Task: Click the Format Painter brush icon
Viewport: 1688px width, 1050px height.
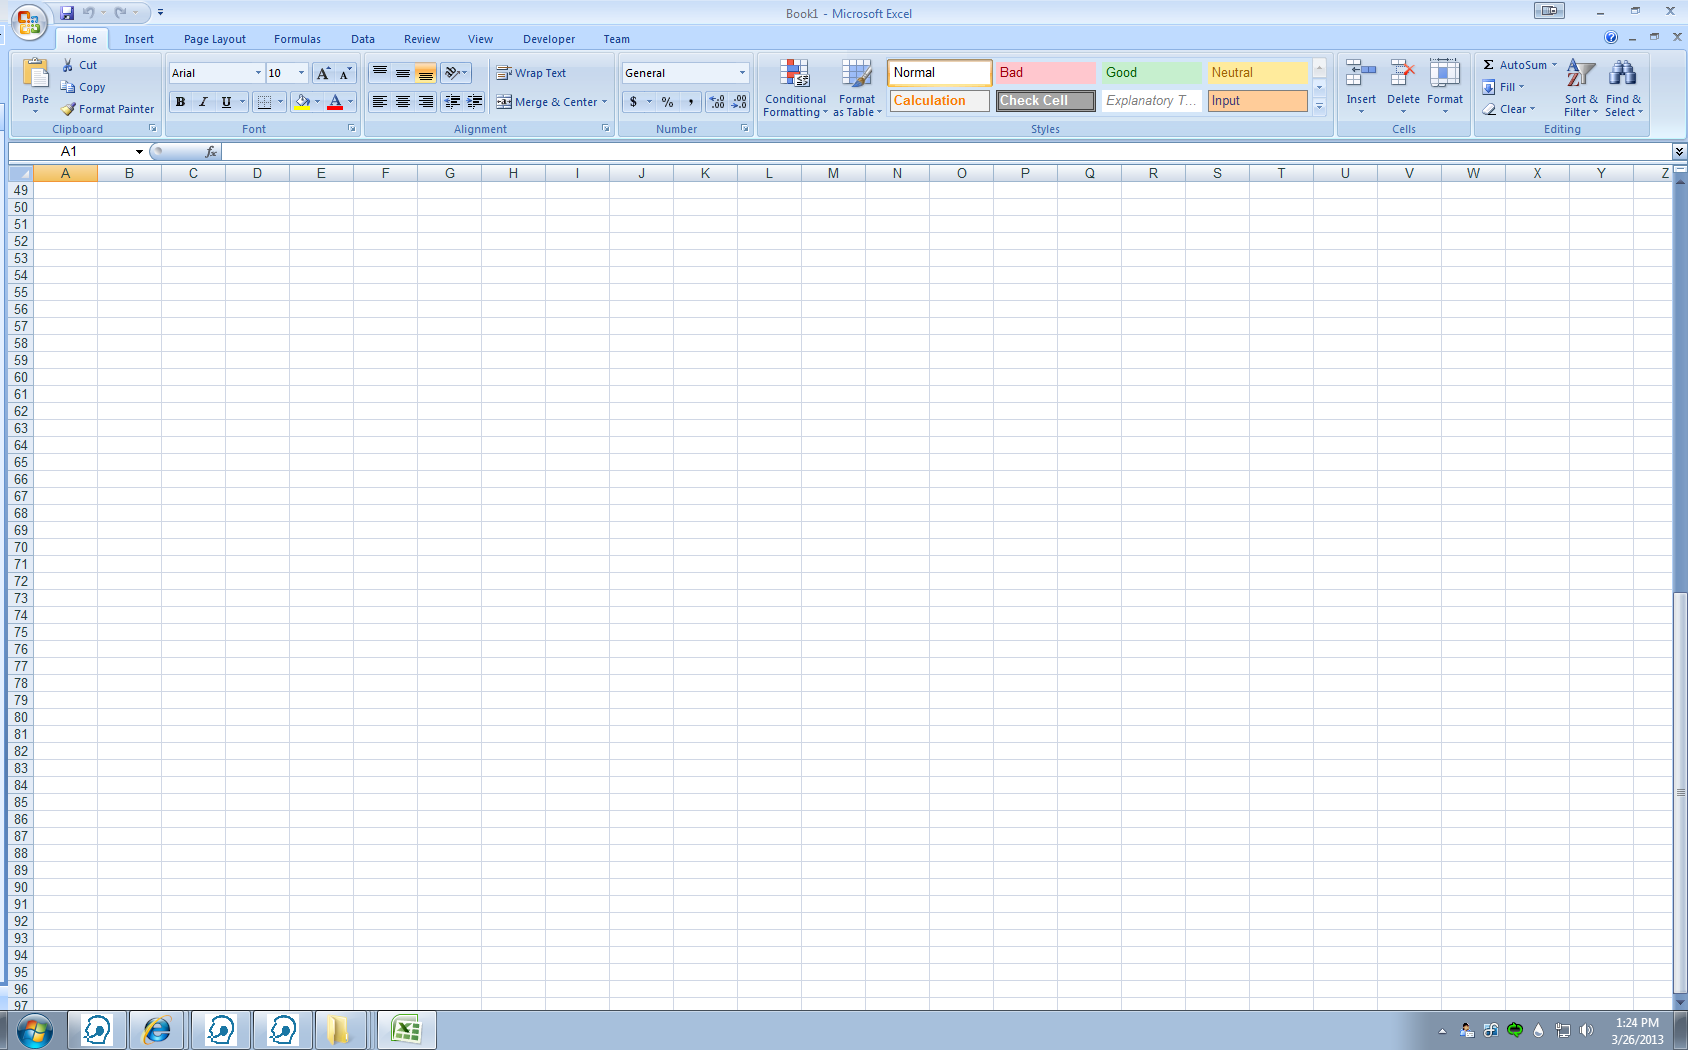Action: pyautogui.click(x=68, y=109)
